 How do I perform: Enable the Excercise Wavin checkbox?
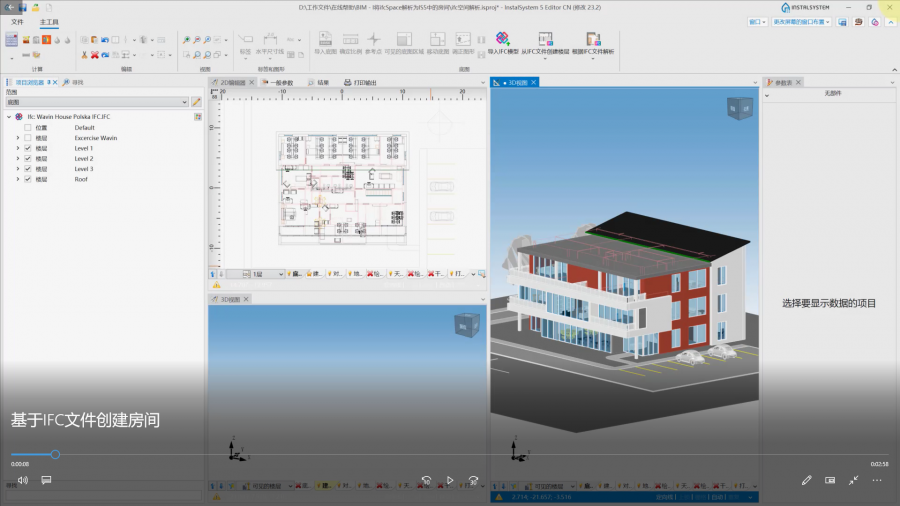28,138
